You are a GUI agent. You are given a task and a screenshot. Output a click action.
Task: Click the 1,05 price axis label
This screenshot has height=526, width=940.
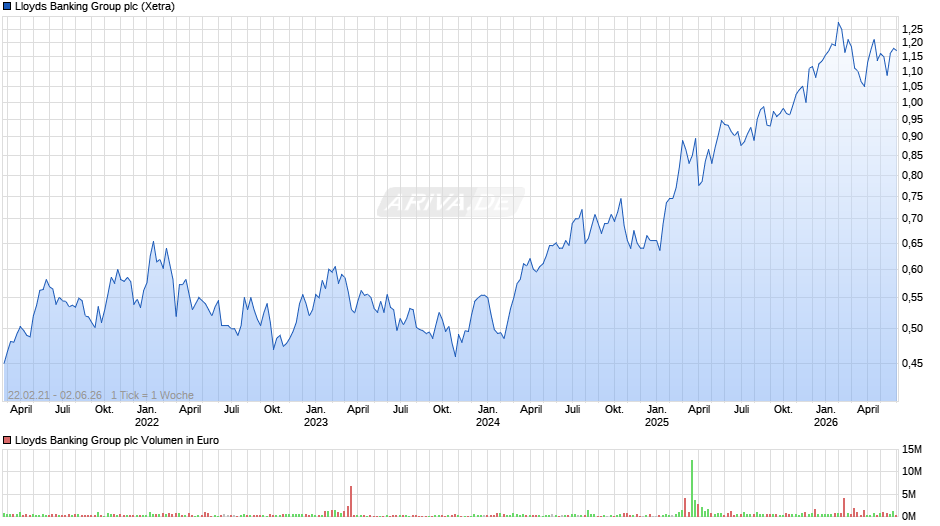(912, 86)
